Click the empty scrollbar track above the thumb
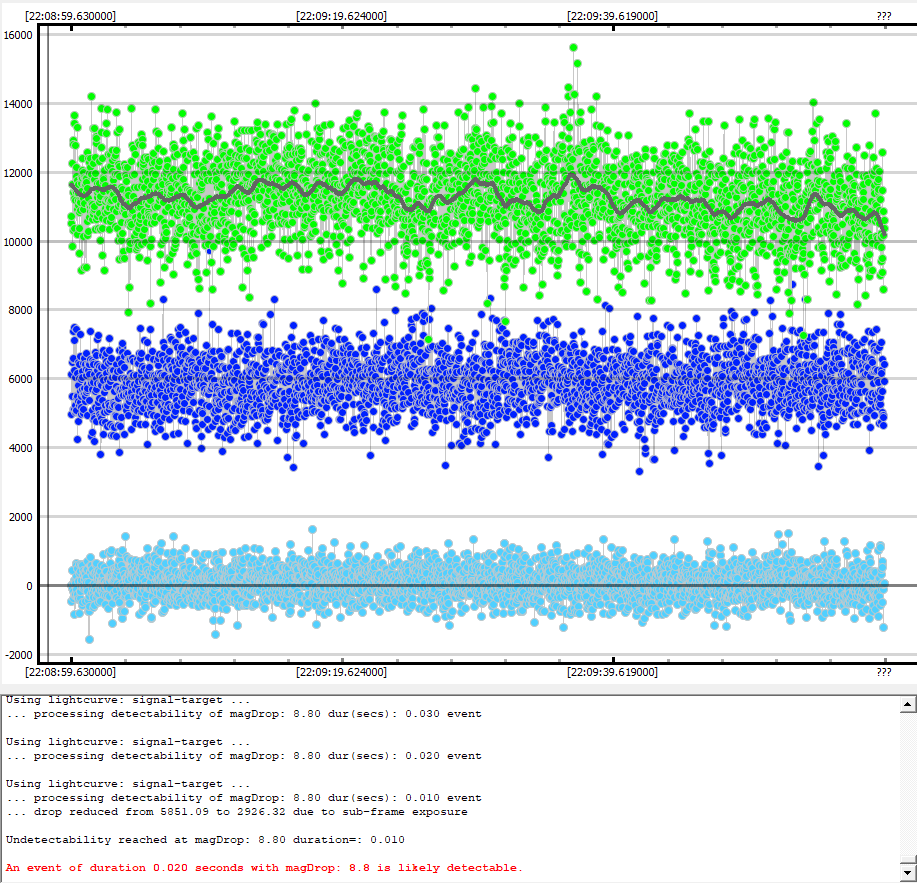Viewport: 917px width, 884px height. pyautogui.click(x=908, y=780)
